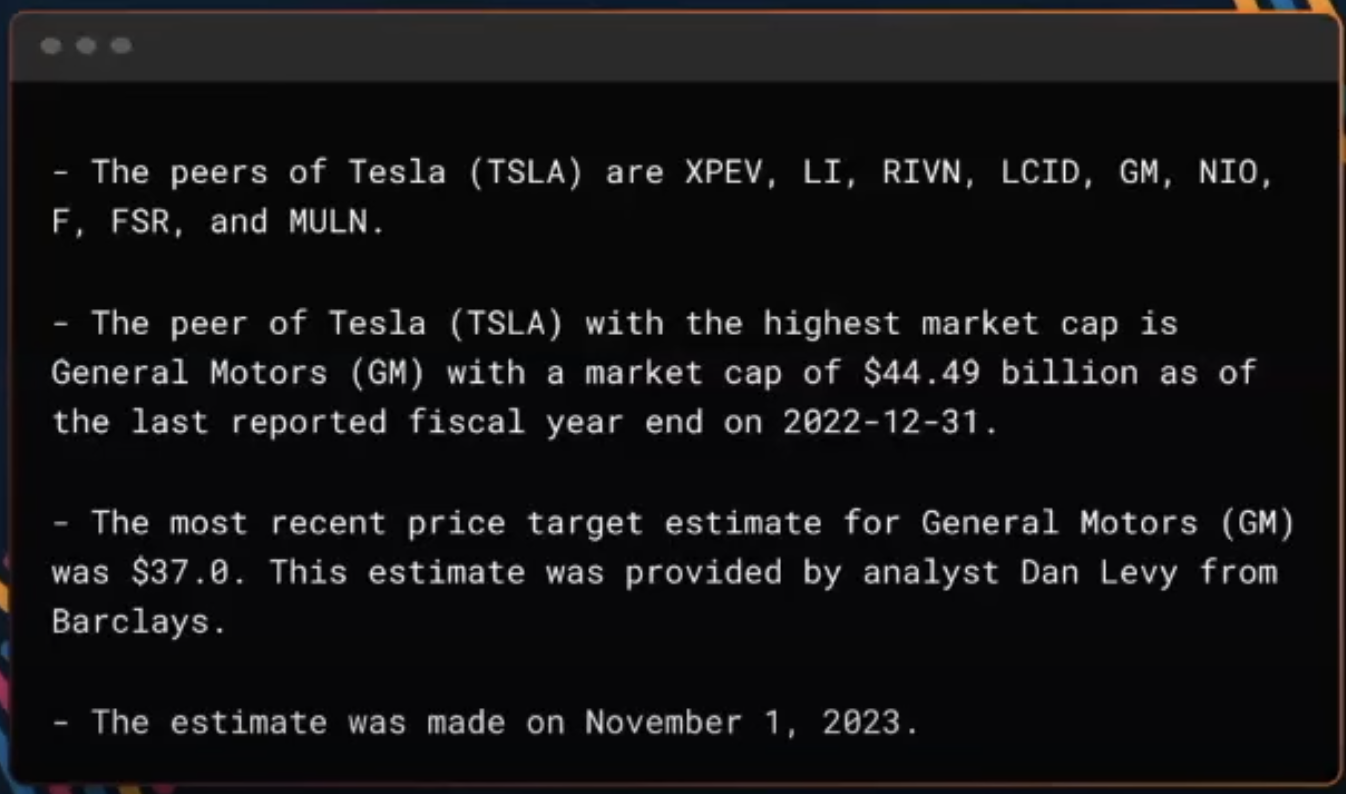Click the first gray window dot
The width and height of the screenshot is (1346, 794).
coord(51,46)
